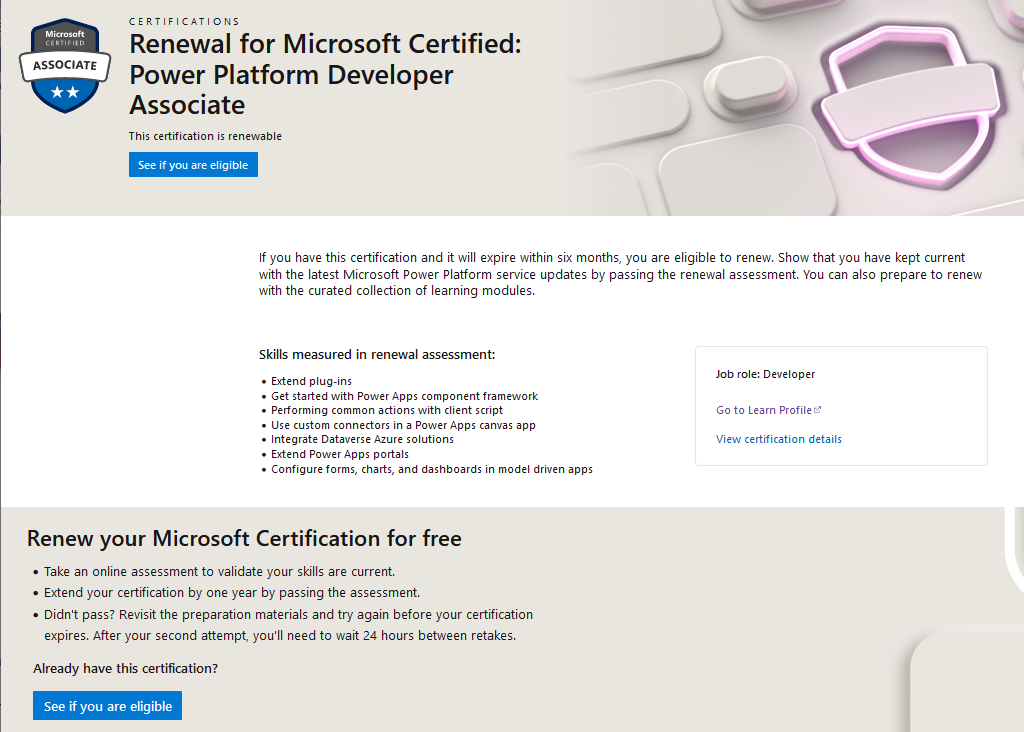Click the top 'See if you are eligible' button
Image resolution: width=1024 pixels, height=732 pixels.
193,165
